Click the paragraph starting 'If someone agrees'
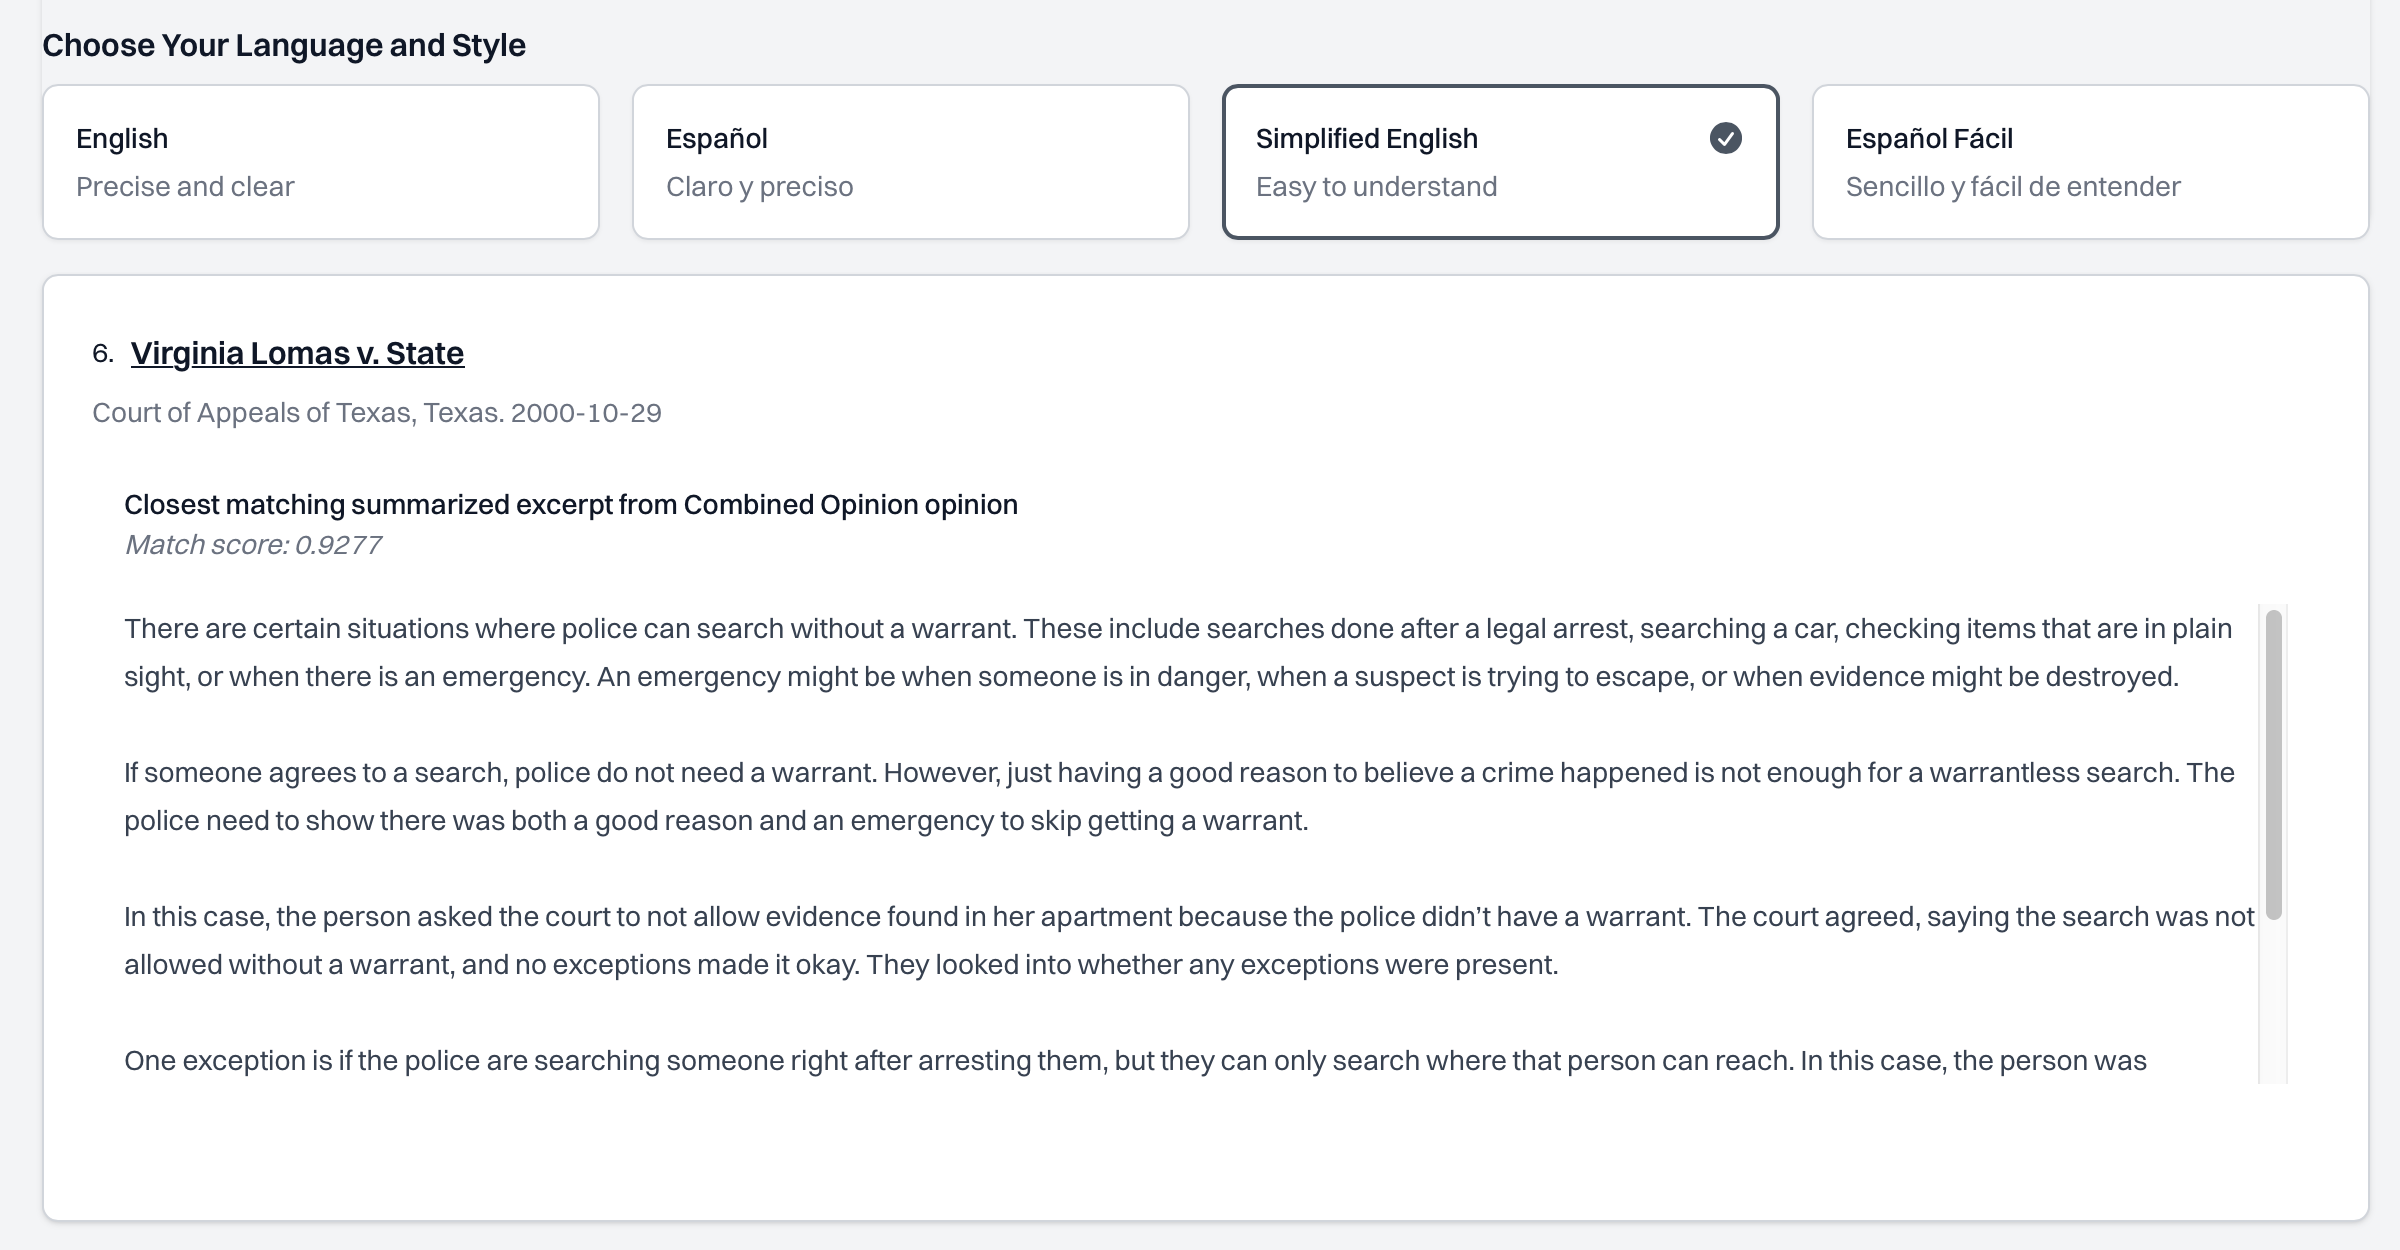This screenshot has width=2400, height=1250. [1179, 796]
